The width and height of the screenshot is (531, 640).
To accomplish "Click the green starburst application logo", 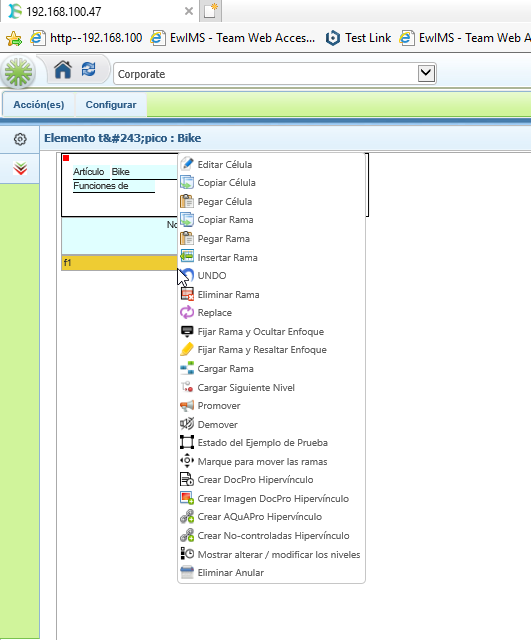I will 18,72.
